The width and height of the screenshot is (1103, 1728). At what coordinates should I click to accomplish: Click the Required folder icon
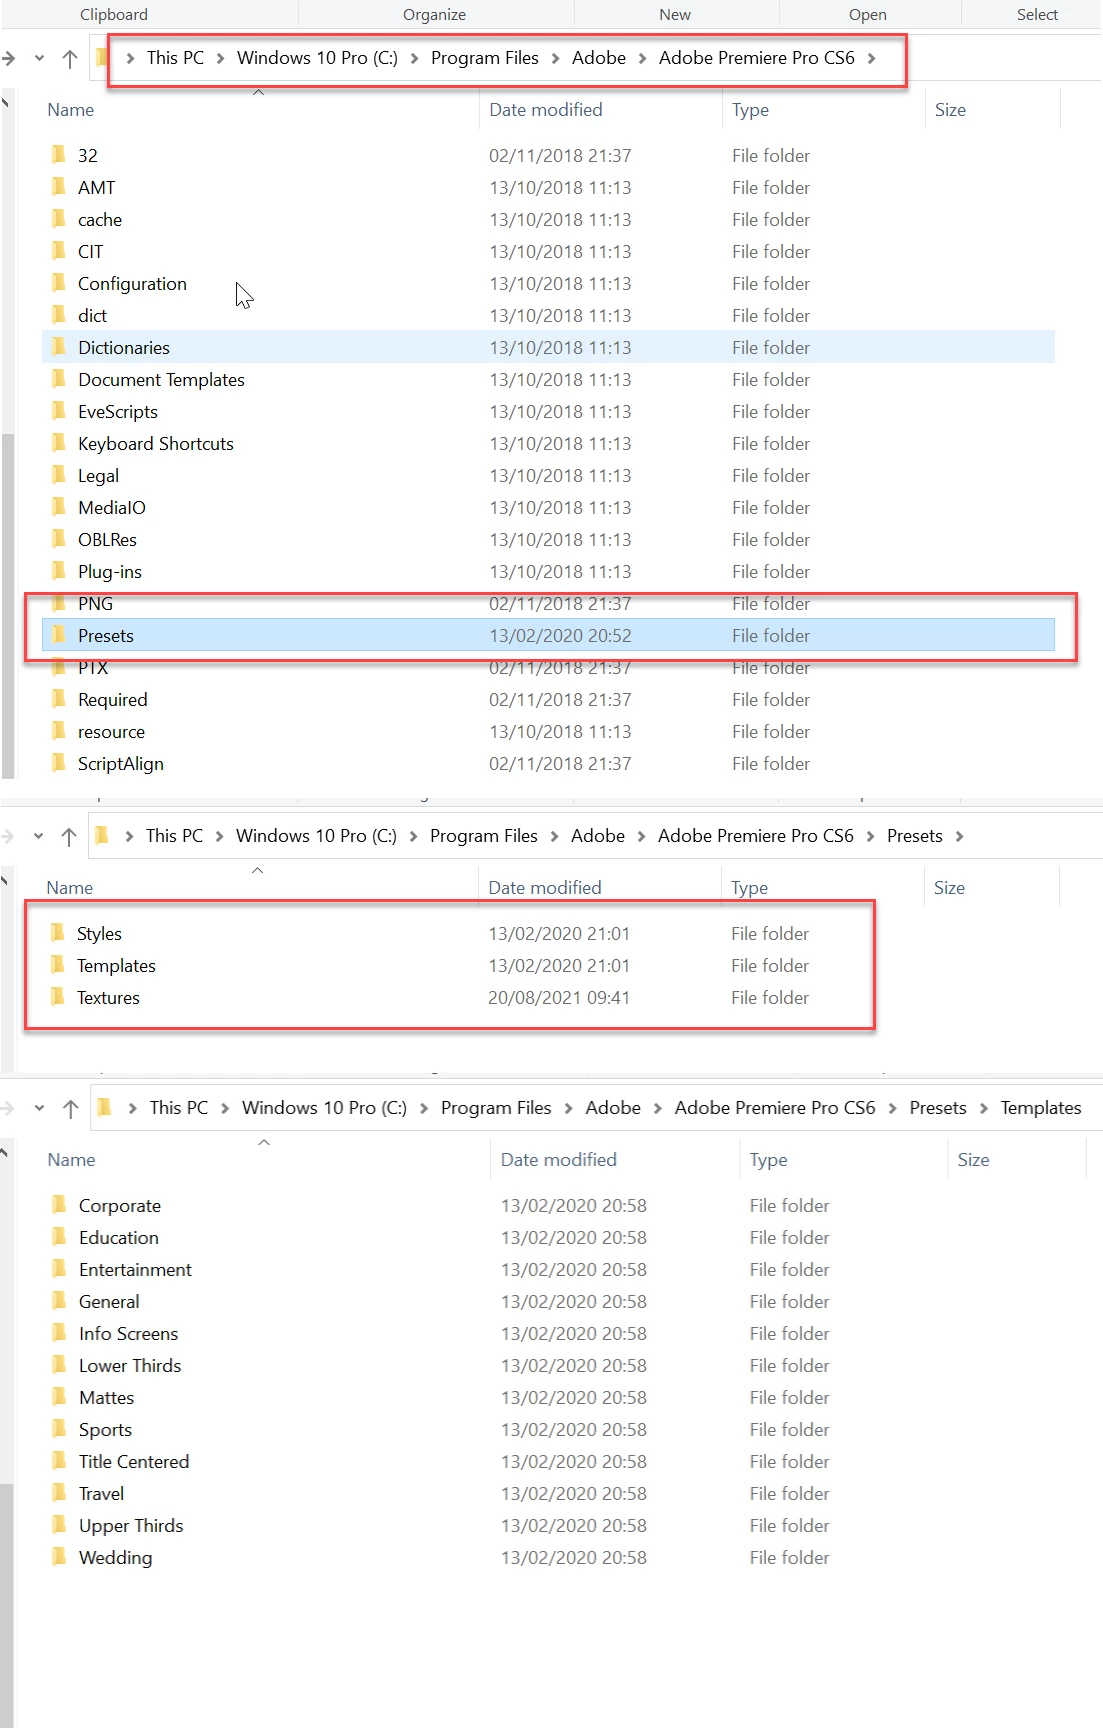click(59, 699)
